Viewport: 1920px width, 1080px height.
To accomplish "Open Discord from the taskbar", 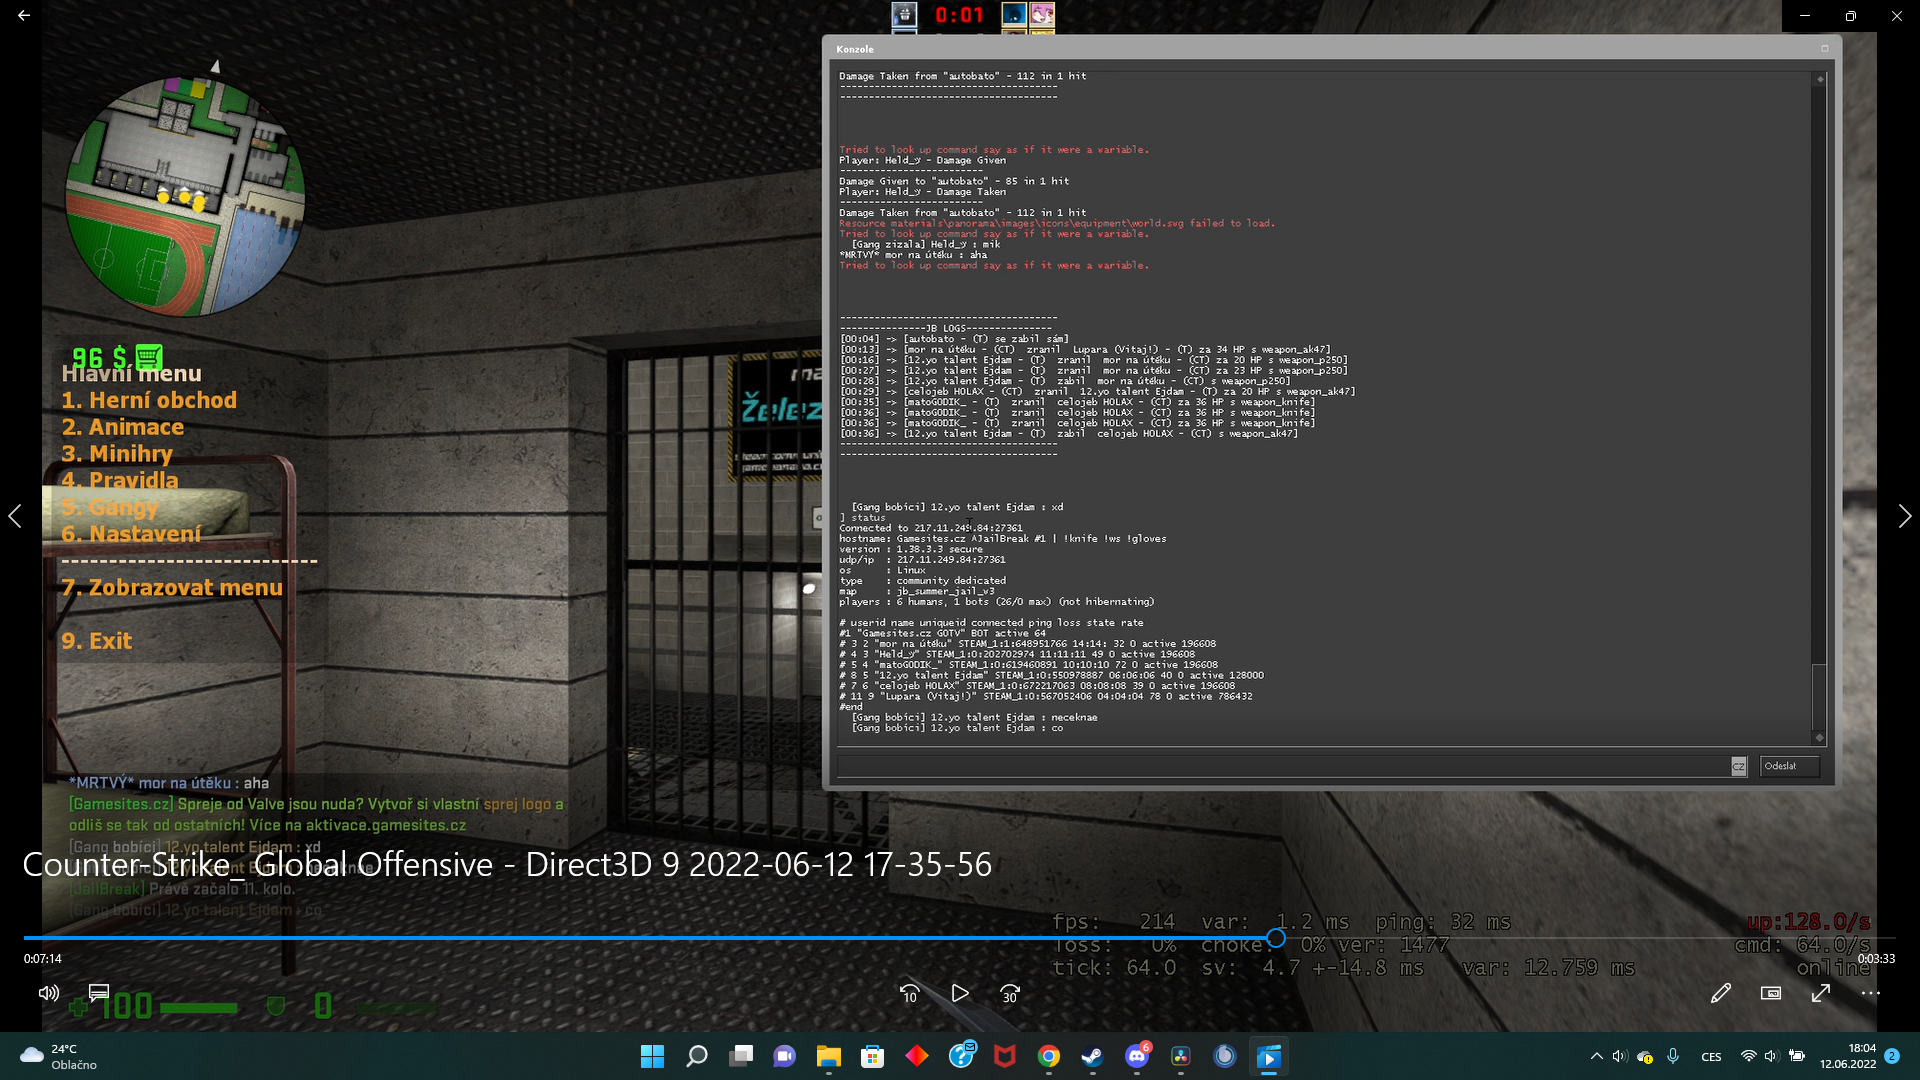I will click(1136, 1056).
